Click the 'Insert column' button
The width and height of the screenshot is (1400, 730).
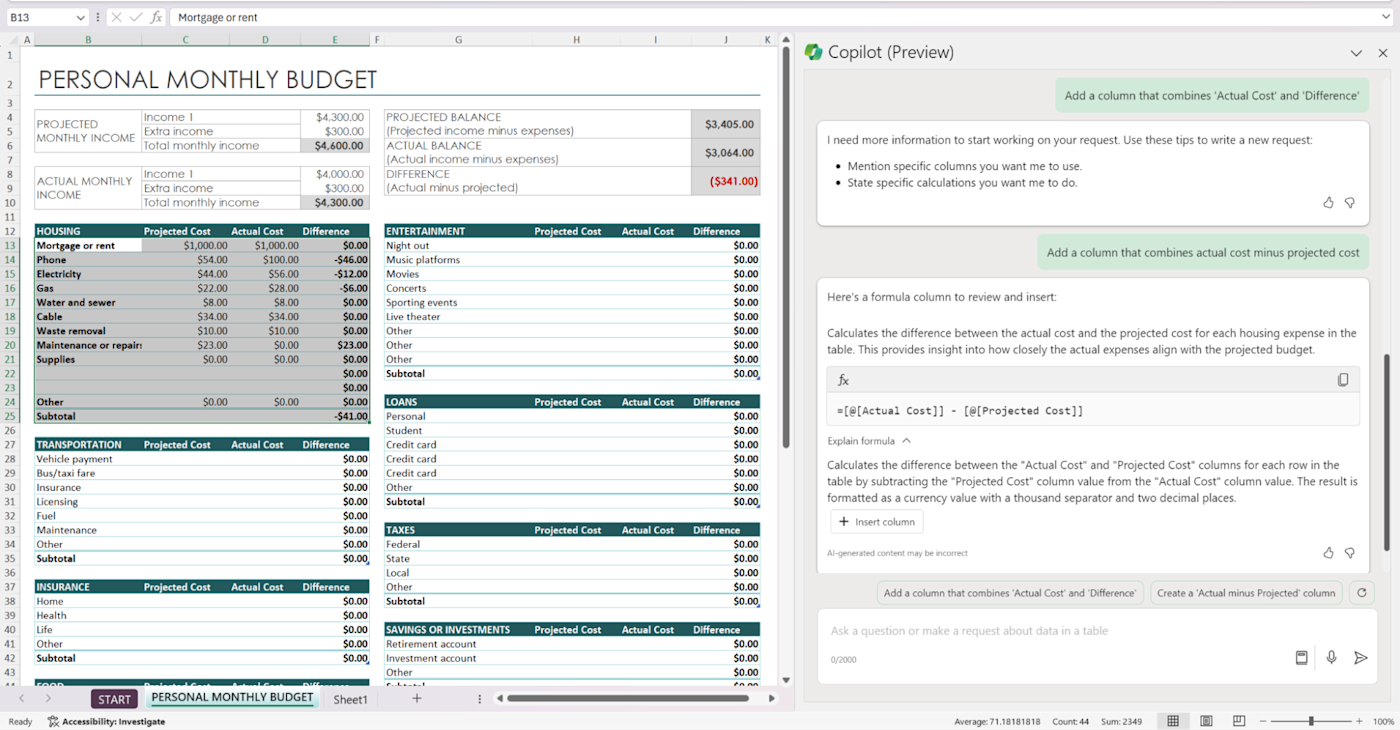pos(877,522)
